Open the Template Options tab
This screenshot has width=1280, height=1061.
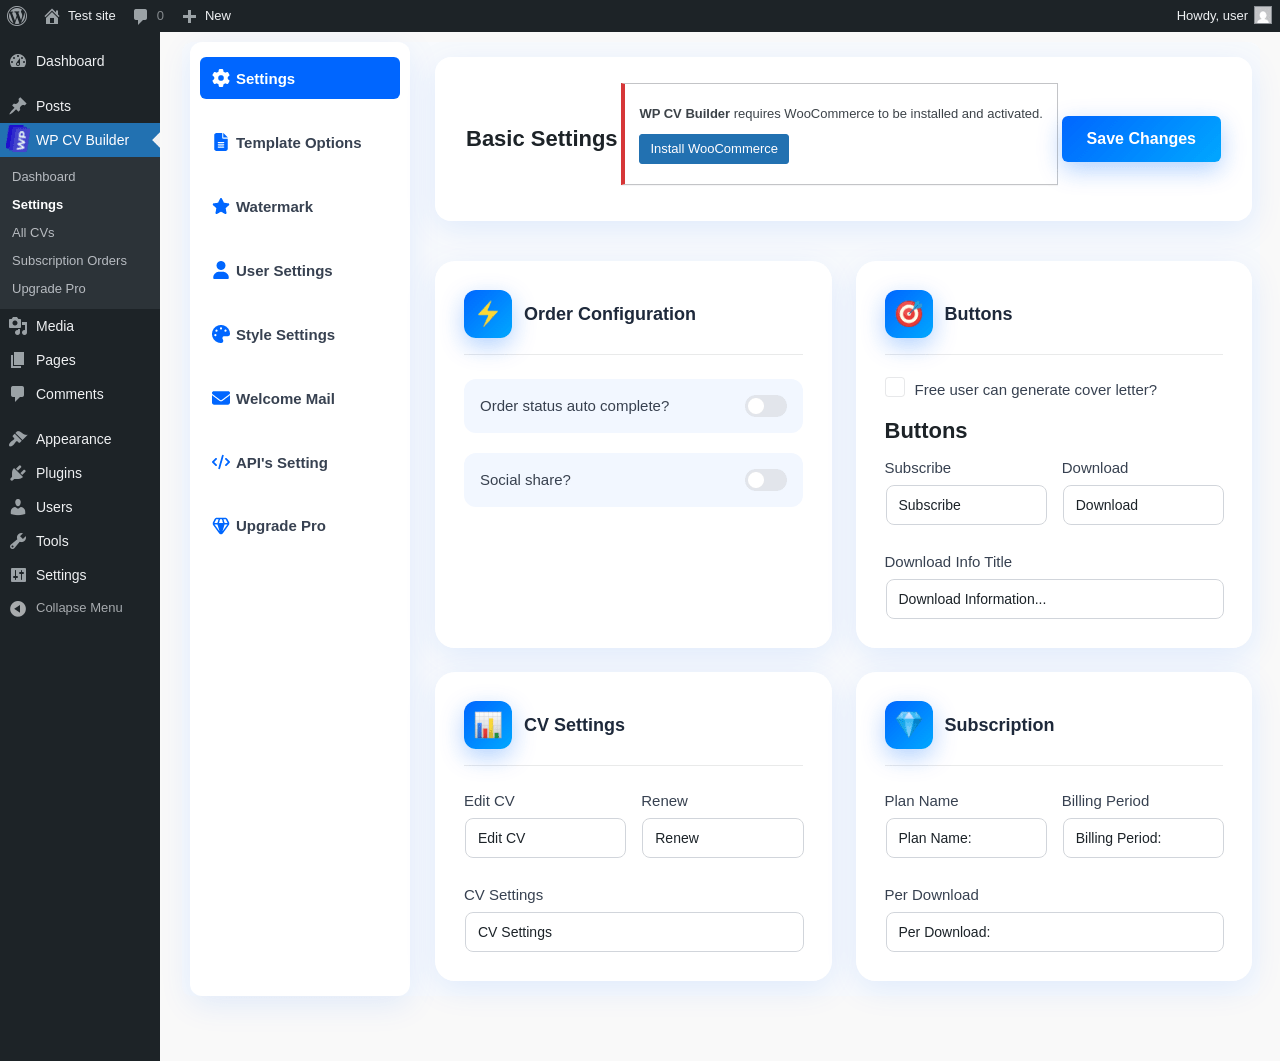[300, 142]
